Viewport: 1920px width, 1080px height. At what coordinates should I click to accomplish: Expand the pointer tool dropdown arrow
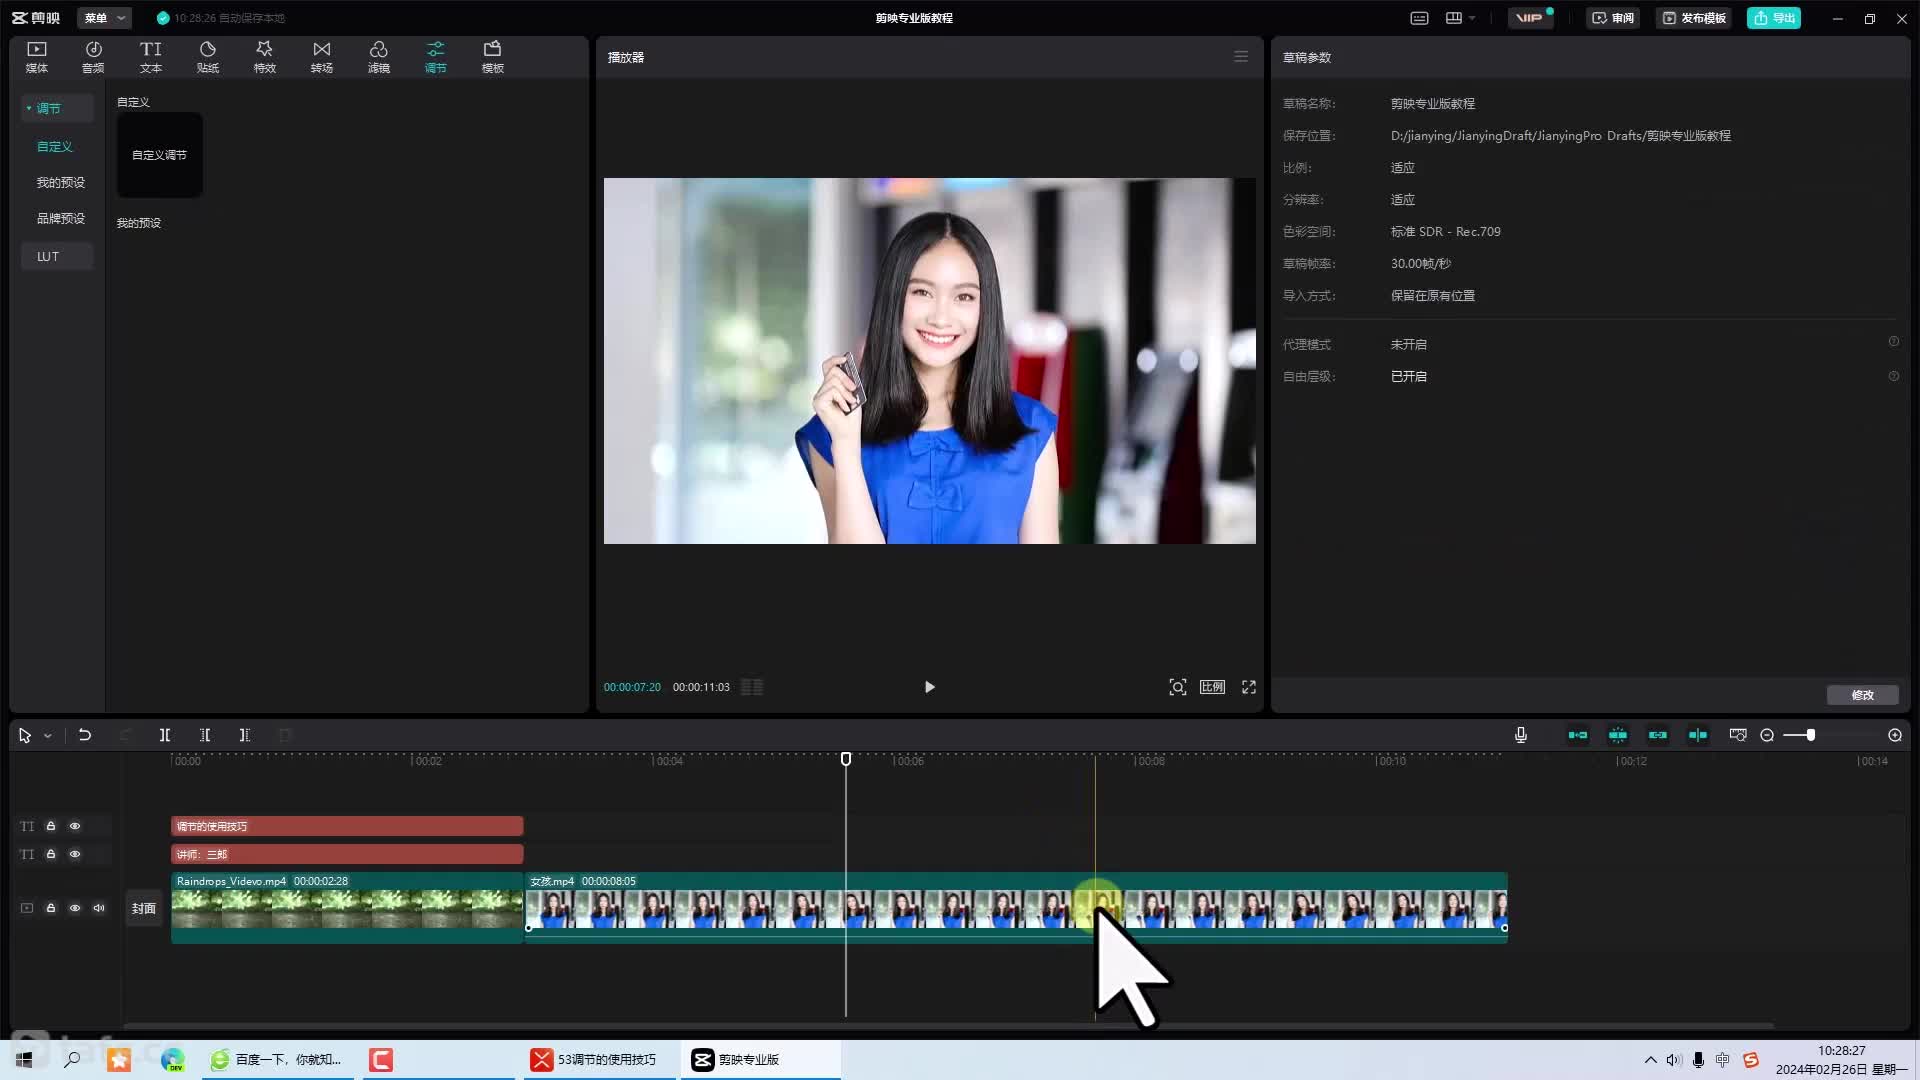[47, 735]
